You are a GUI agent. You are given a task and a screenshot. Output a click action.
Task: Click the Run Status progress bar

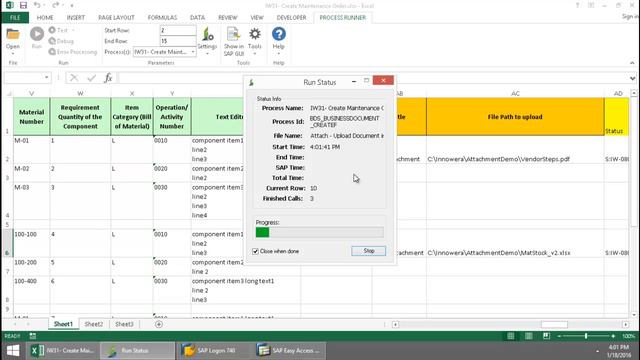coord(320,232)
